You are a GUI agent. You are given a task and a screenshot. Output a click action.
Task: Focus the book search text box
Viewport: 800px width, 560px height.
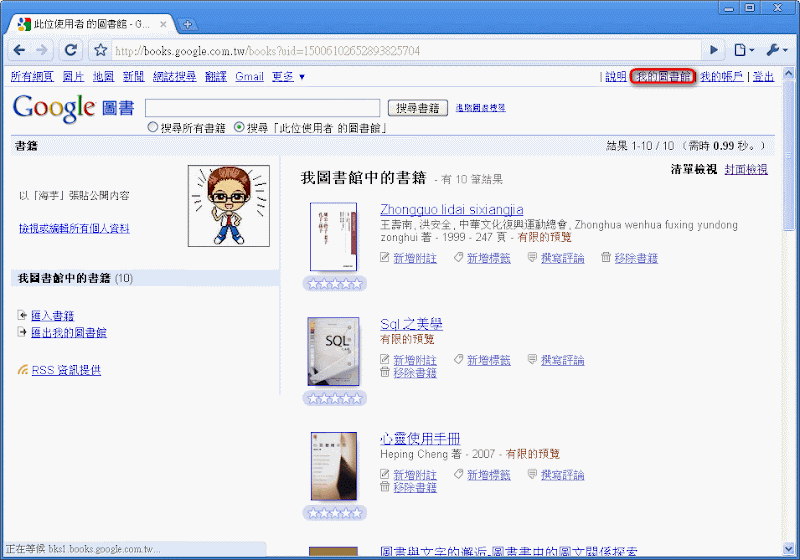263,108
